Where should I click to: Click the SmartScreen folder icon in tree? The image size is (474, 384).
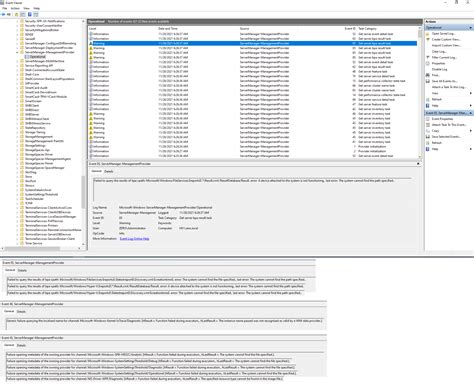click(x=22, y=101)
